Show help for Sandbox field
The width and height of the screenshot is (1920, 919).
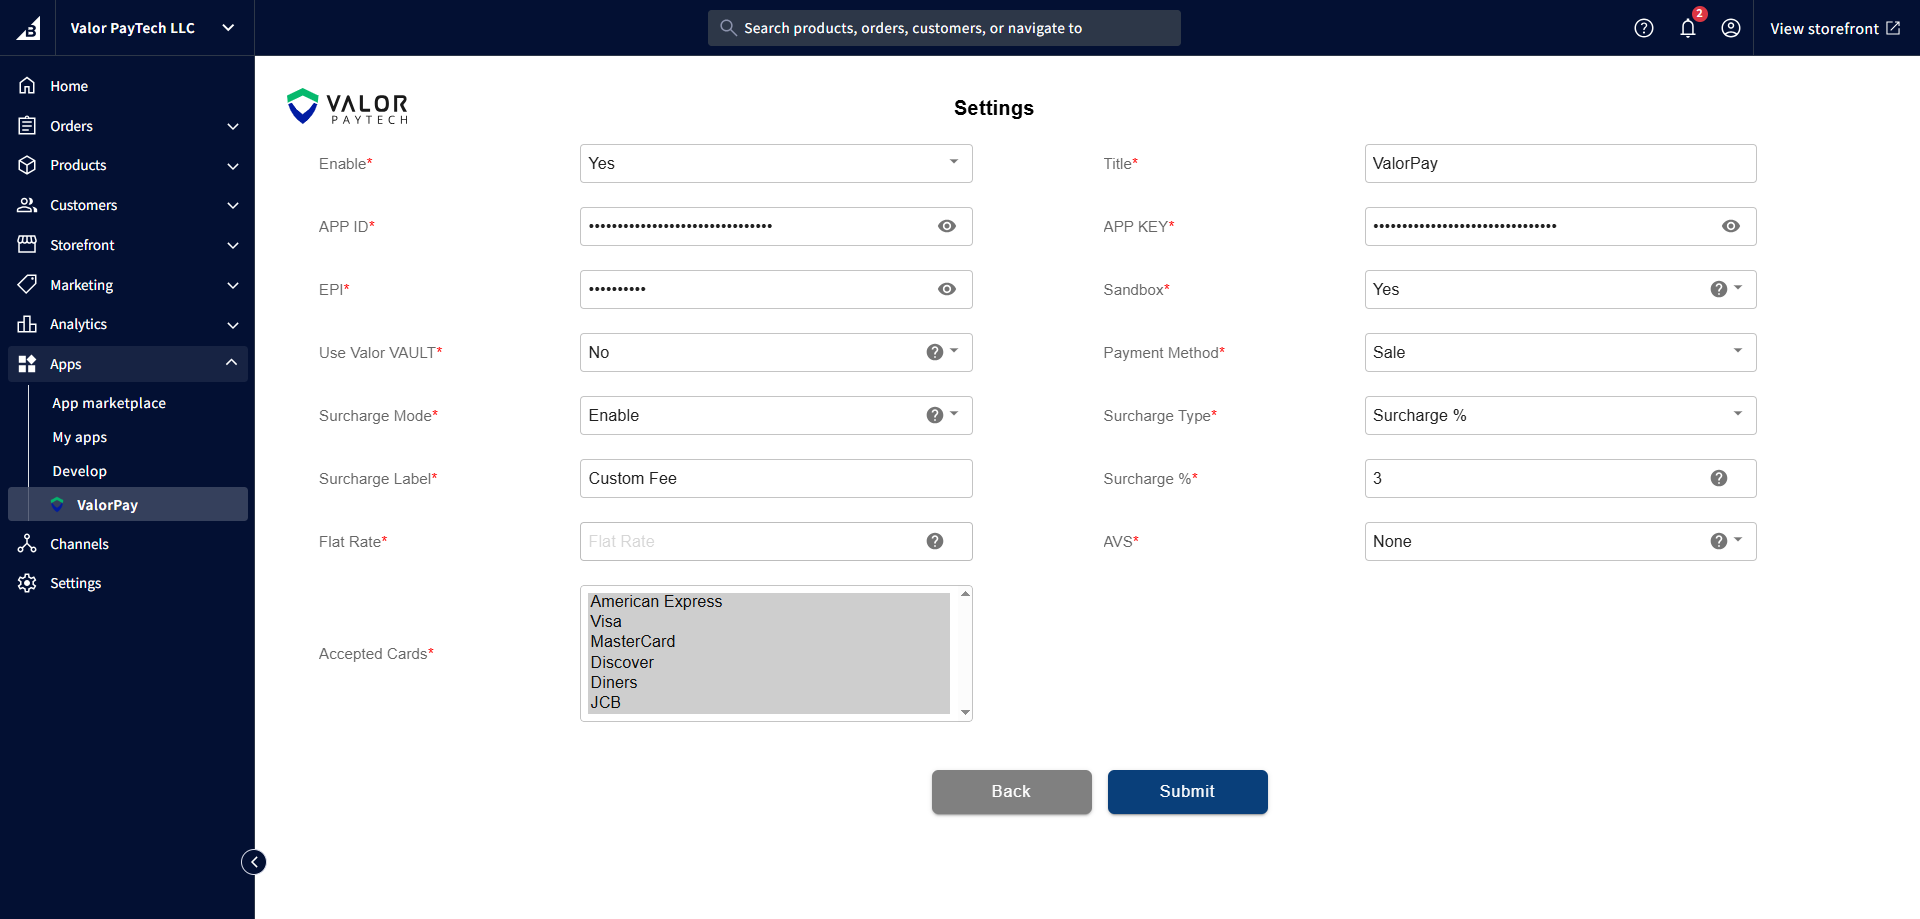(1719, 289)
